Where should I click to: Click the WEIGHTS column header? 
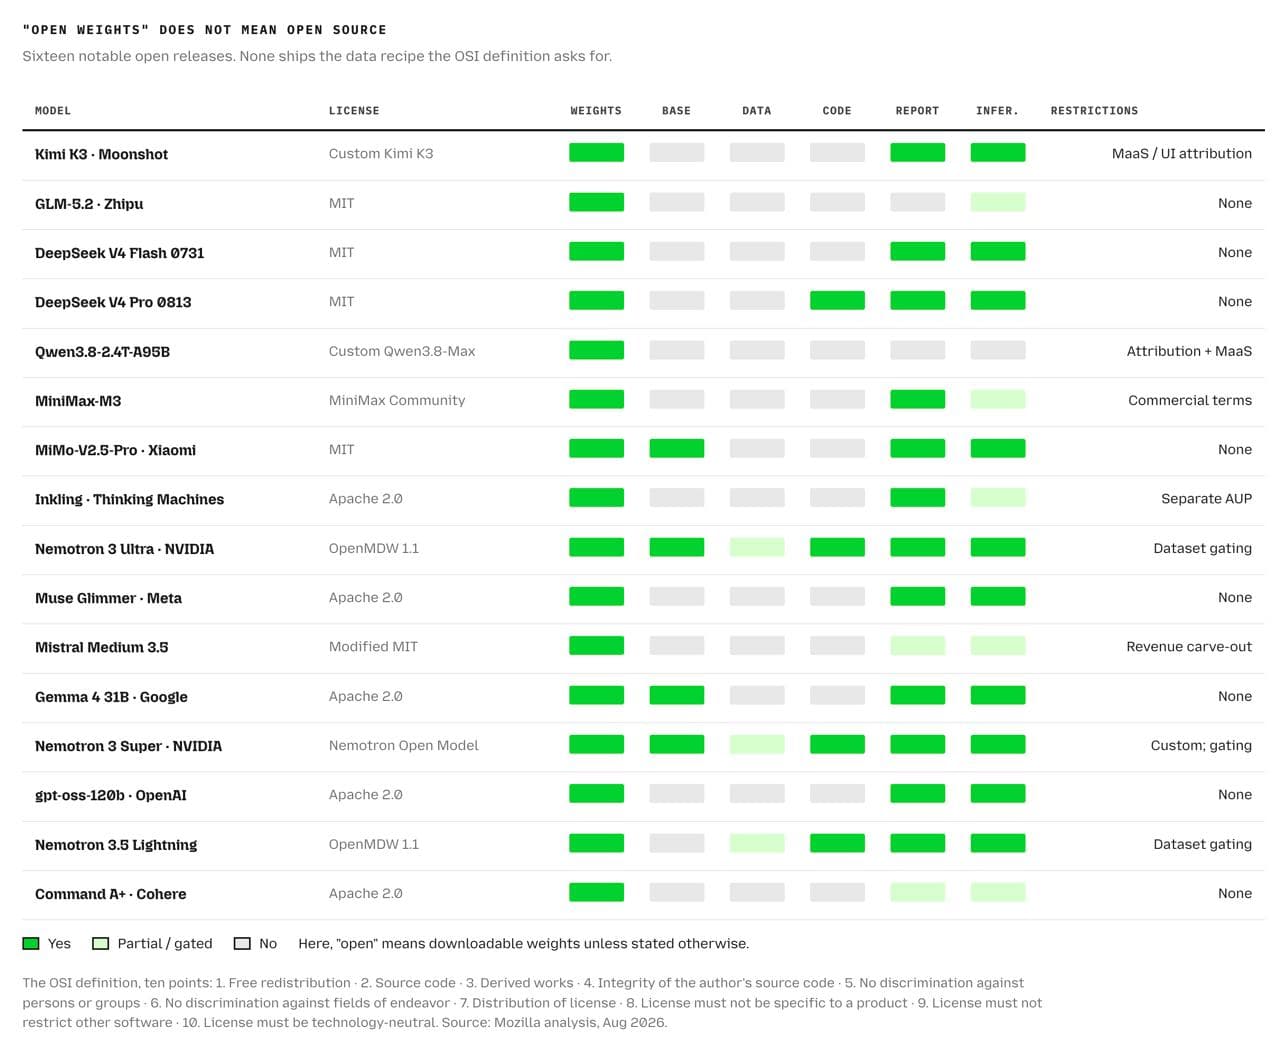596,111
